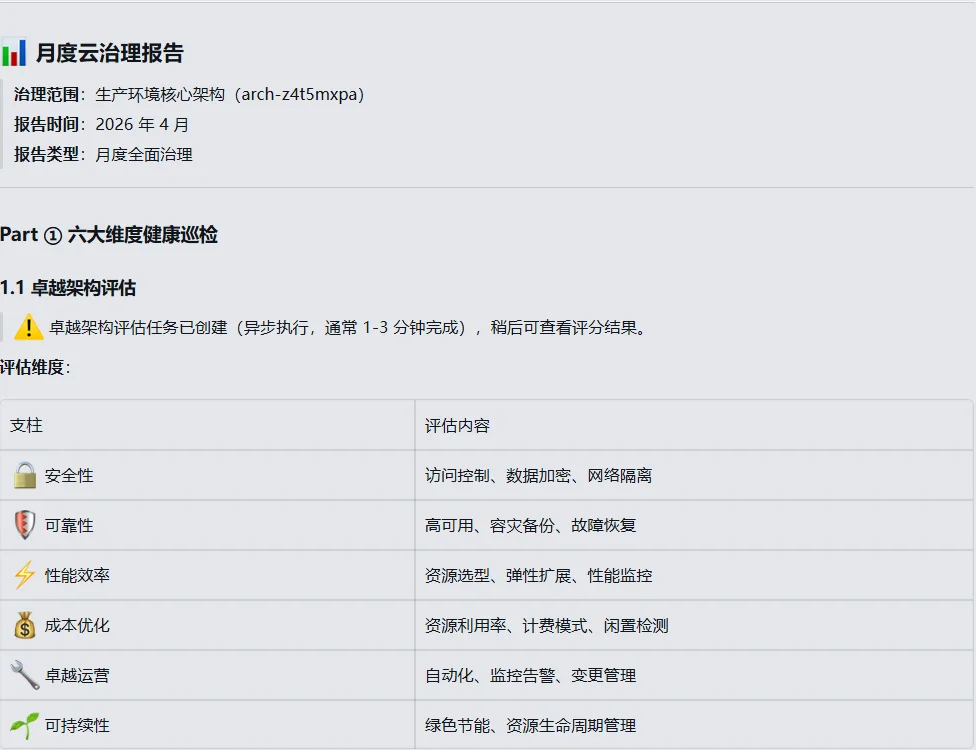Click the 1.1 卓越架构评估 section heading
Image resolution: width=976 pixels, height=750 pixels.
(70, 287)
